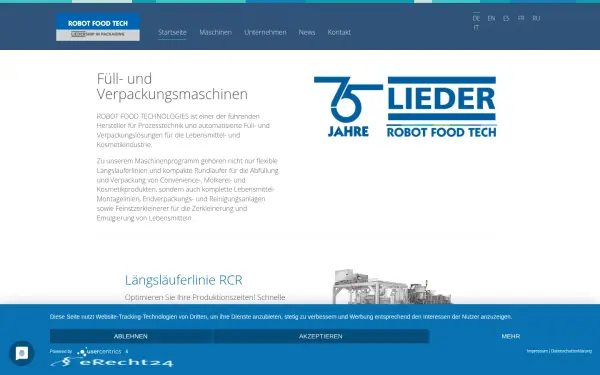The width and height of the screenshot is (600, 375).
Task: Open the Startseite menu item
Action: 172,33
